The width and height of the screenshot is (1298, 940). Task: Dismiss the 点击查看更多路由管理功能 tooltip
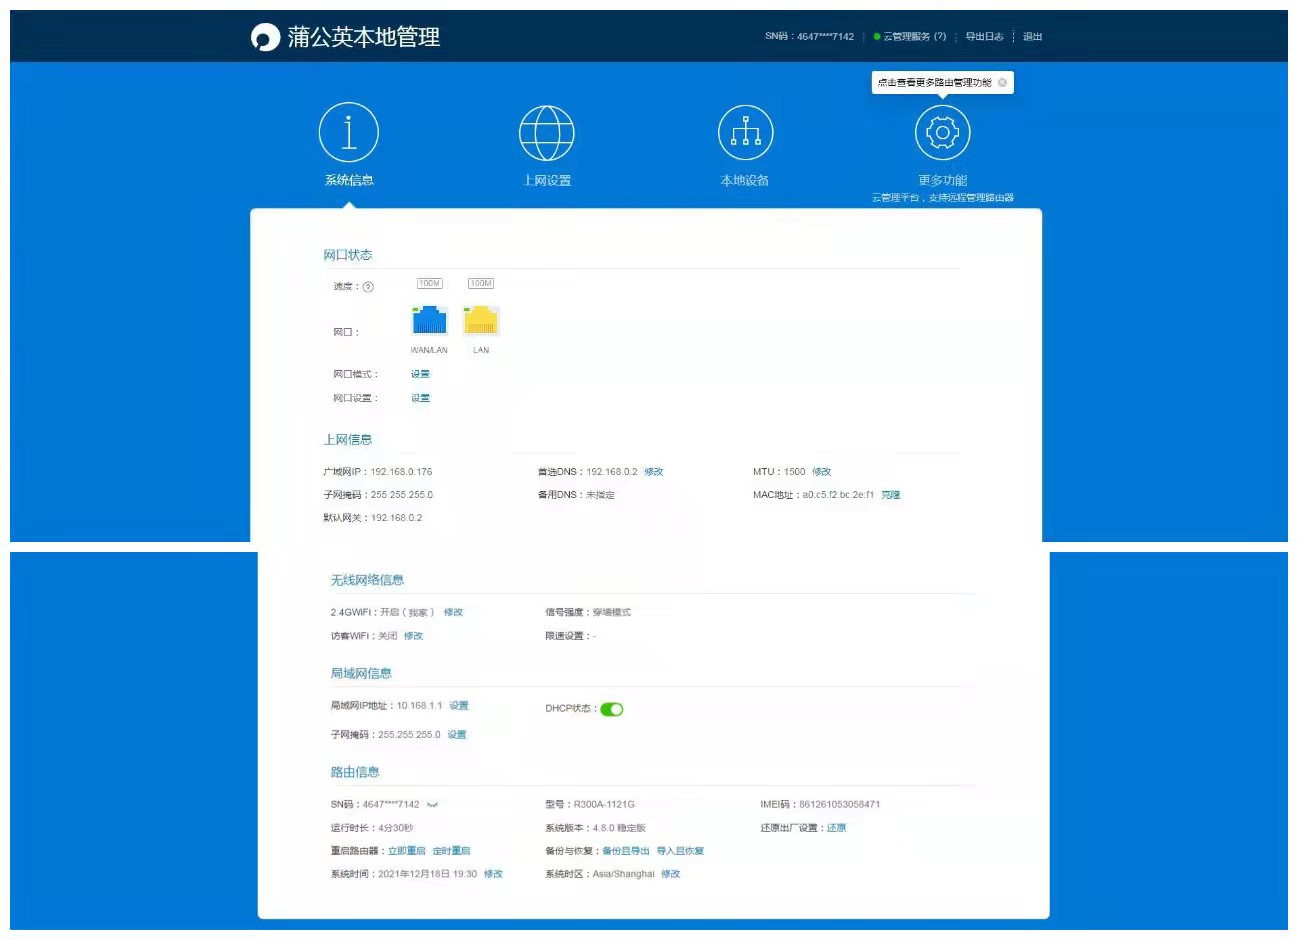tap(1002, 82)
